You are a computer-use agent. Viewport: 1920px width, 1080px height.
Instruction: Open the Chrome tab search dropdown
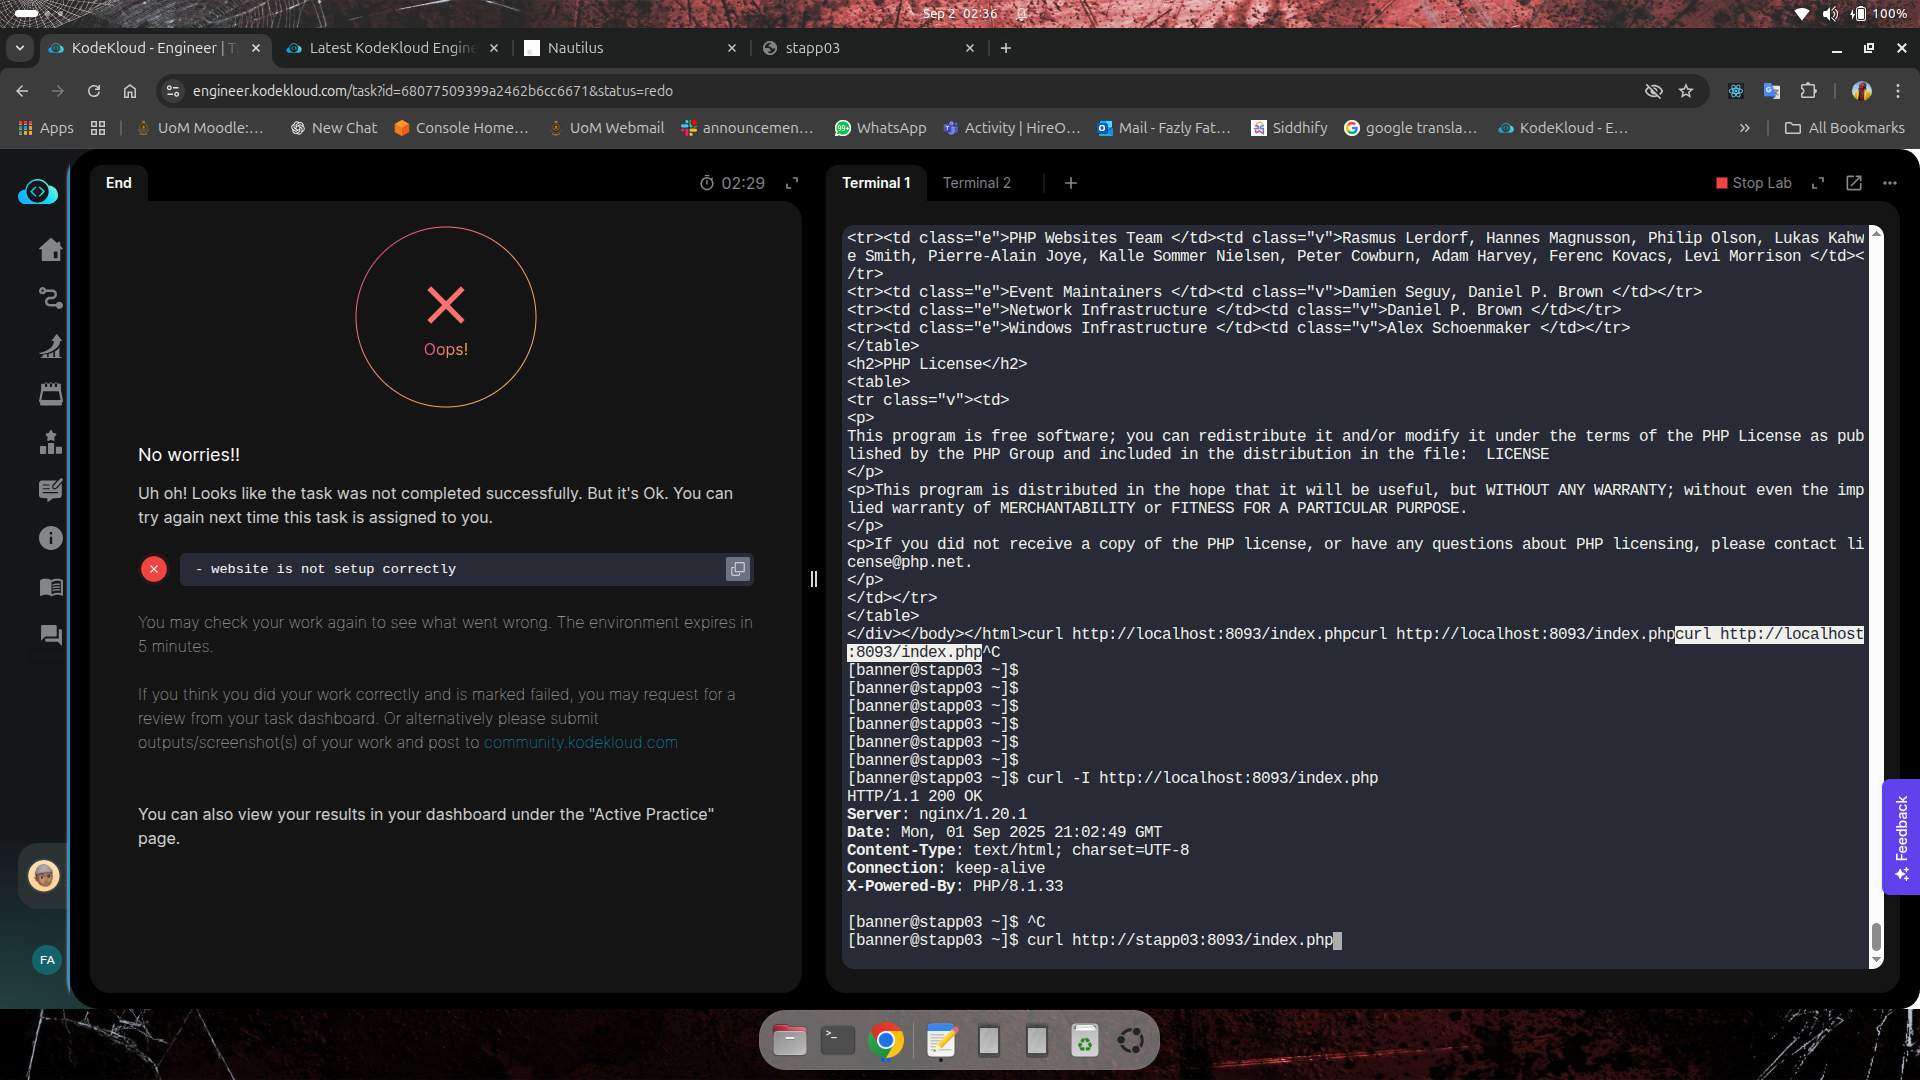click(x=19, y=48)
